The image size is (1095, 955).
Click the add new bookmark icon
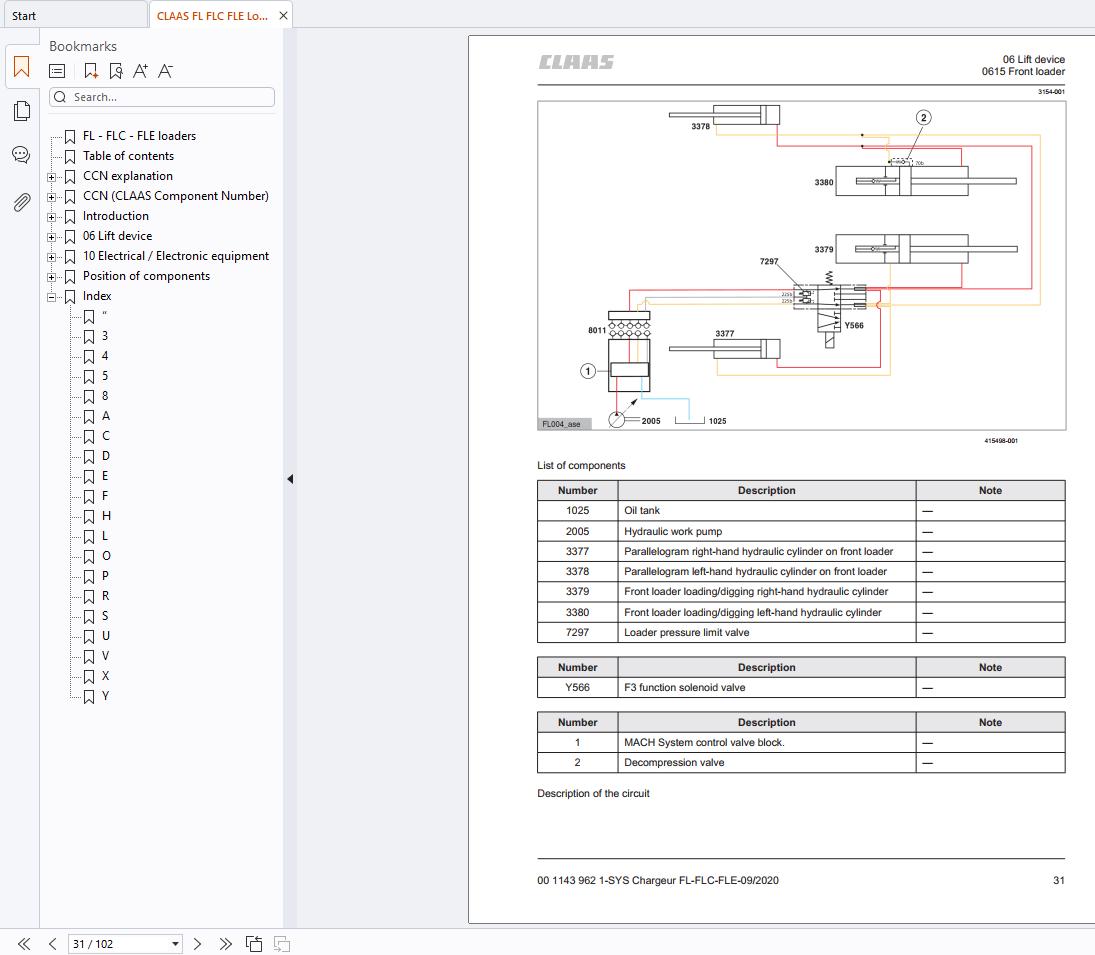click(x=91, y=71)
